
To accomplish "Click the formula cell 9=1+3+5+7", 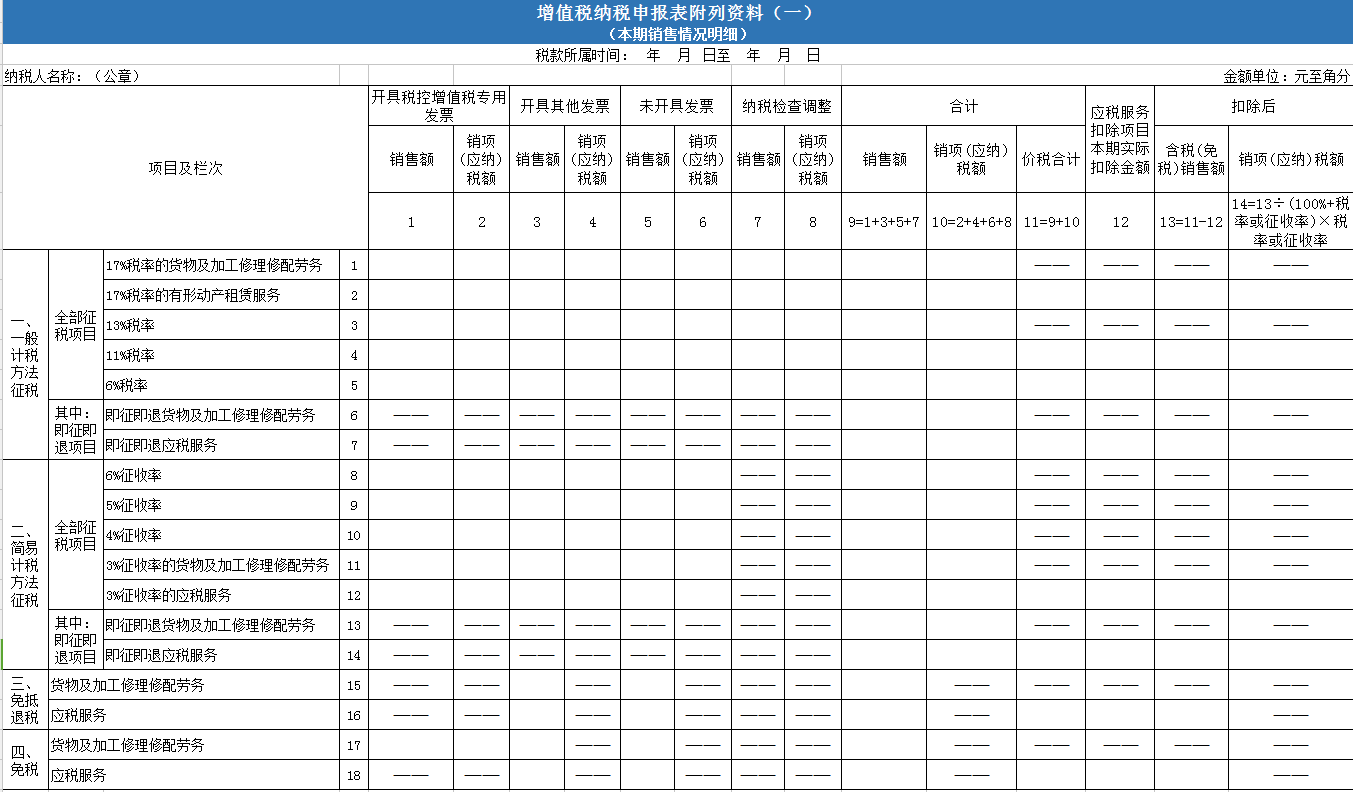I will pos(884,221).
